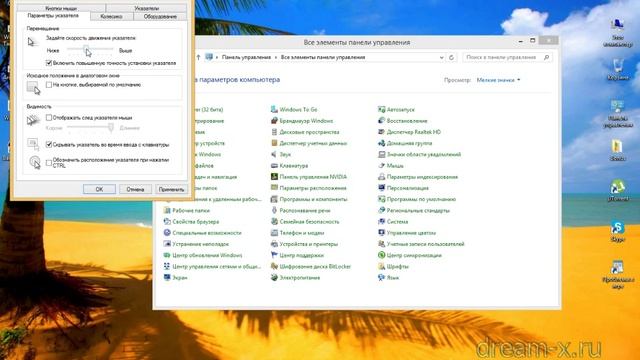The image size is (640, 360).
Task: Open Шифрование диска BitLocker icon
Action: 274,267
